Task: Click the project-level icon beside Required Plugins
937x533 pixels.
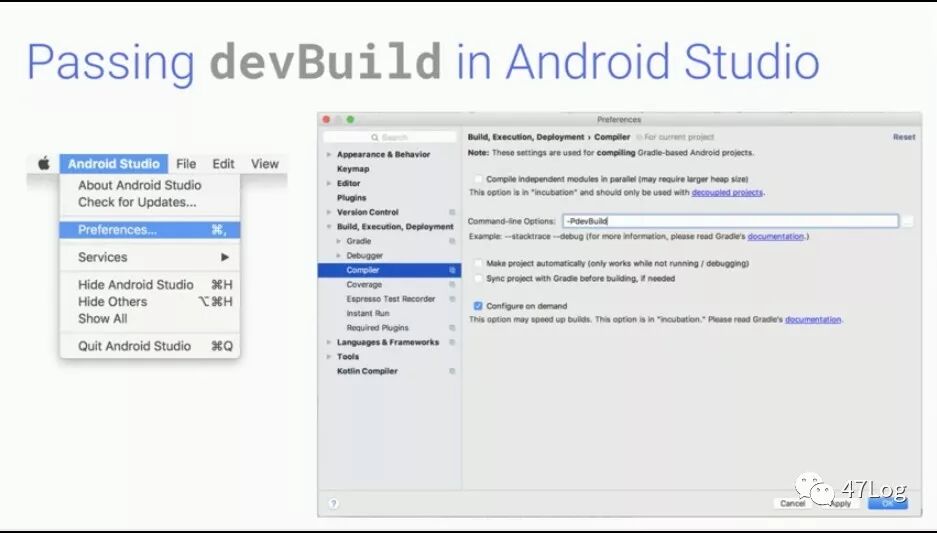Action: (x=452, y=327)
